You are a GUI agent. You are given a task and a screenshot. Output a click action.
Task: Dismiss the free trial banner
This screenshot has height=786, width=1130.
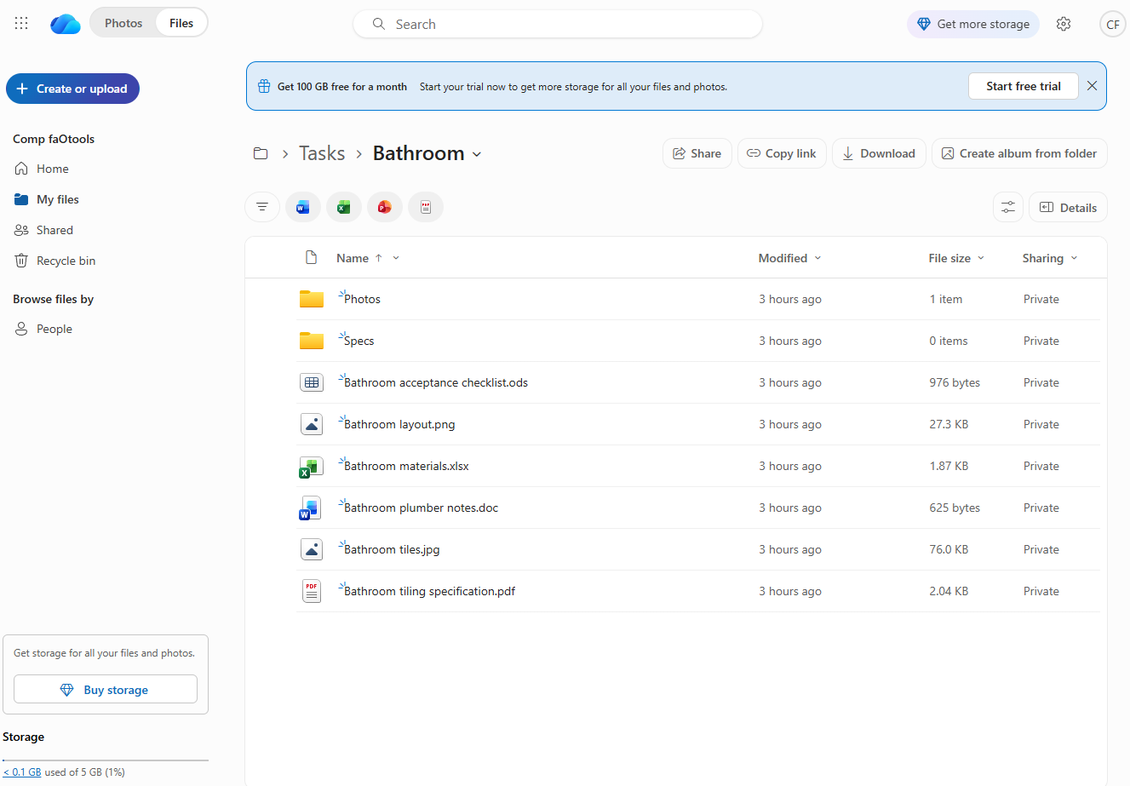coord(1092,86)
